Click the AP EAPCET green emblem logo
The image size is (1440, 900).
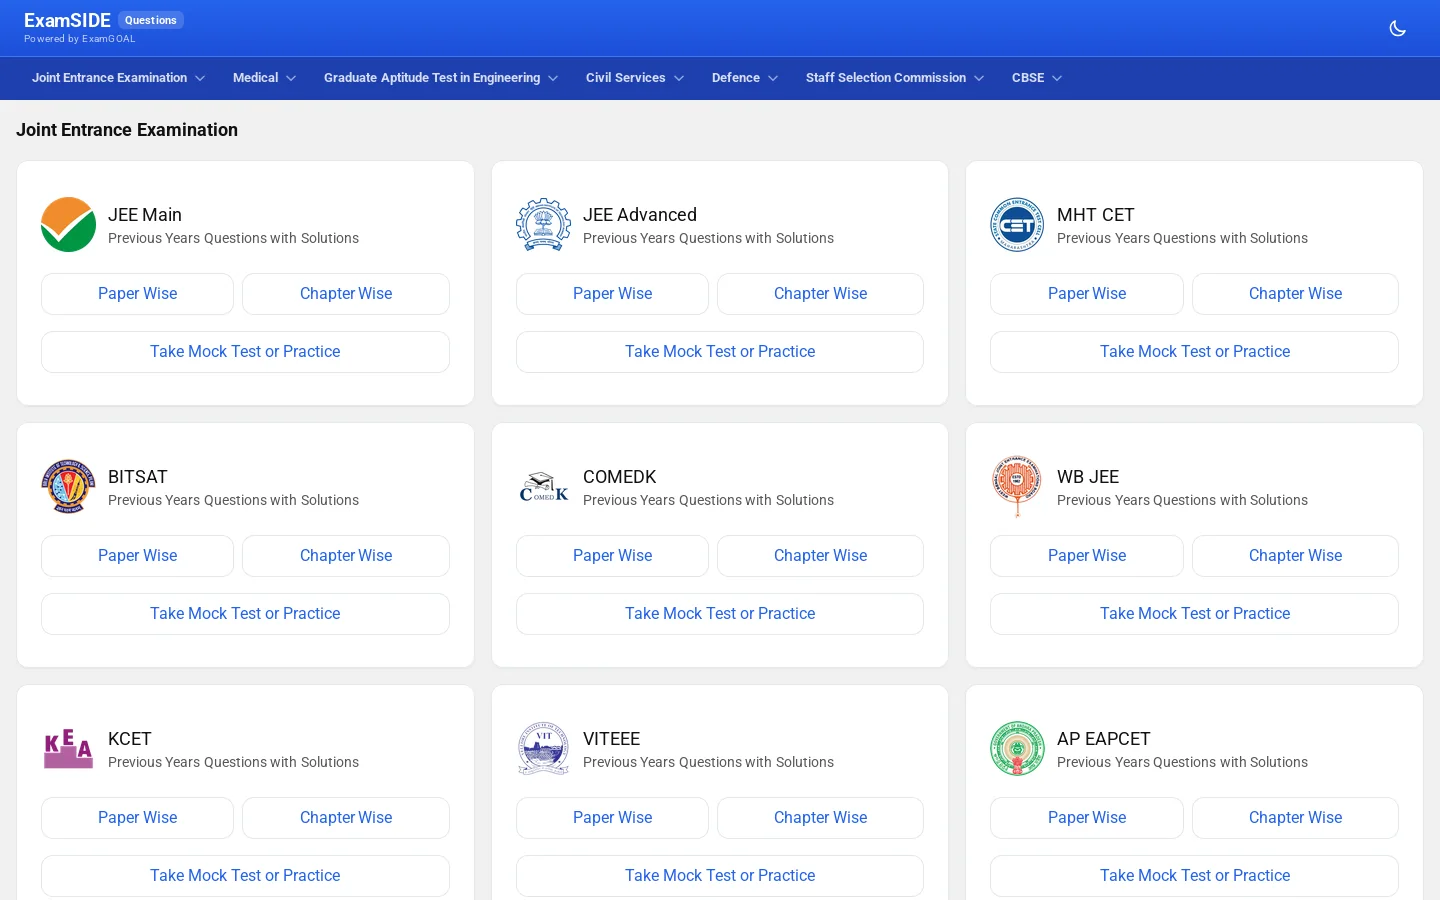1017,749
